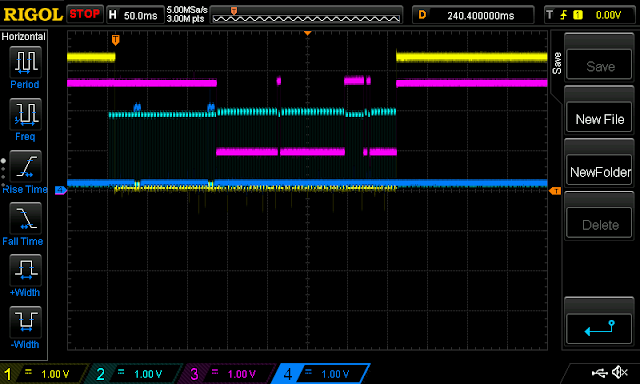
Task: Select channel 1 scale label 1.00 V
Action: click(55, 374)
